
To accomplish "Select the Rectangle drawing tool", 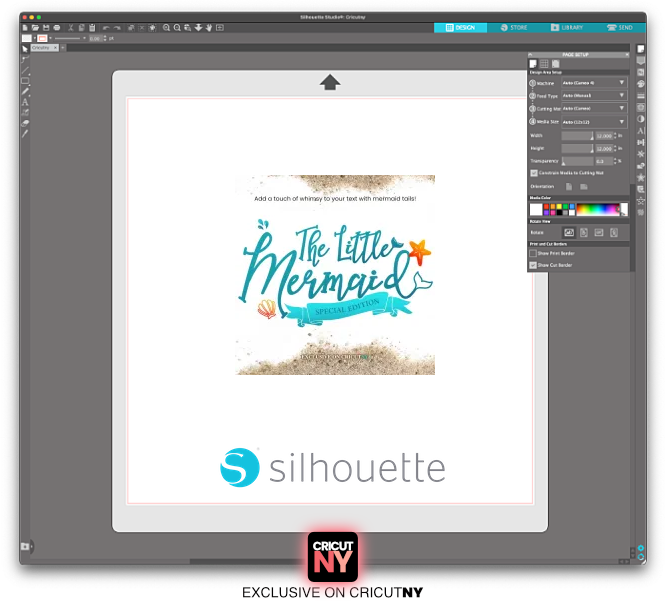I will [x=25, y=81].
